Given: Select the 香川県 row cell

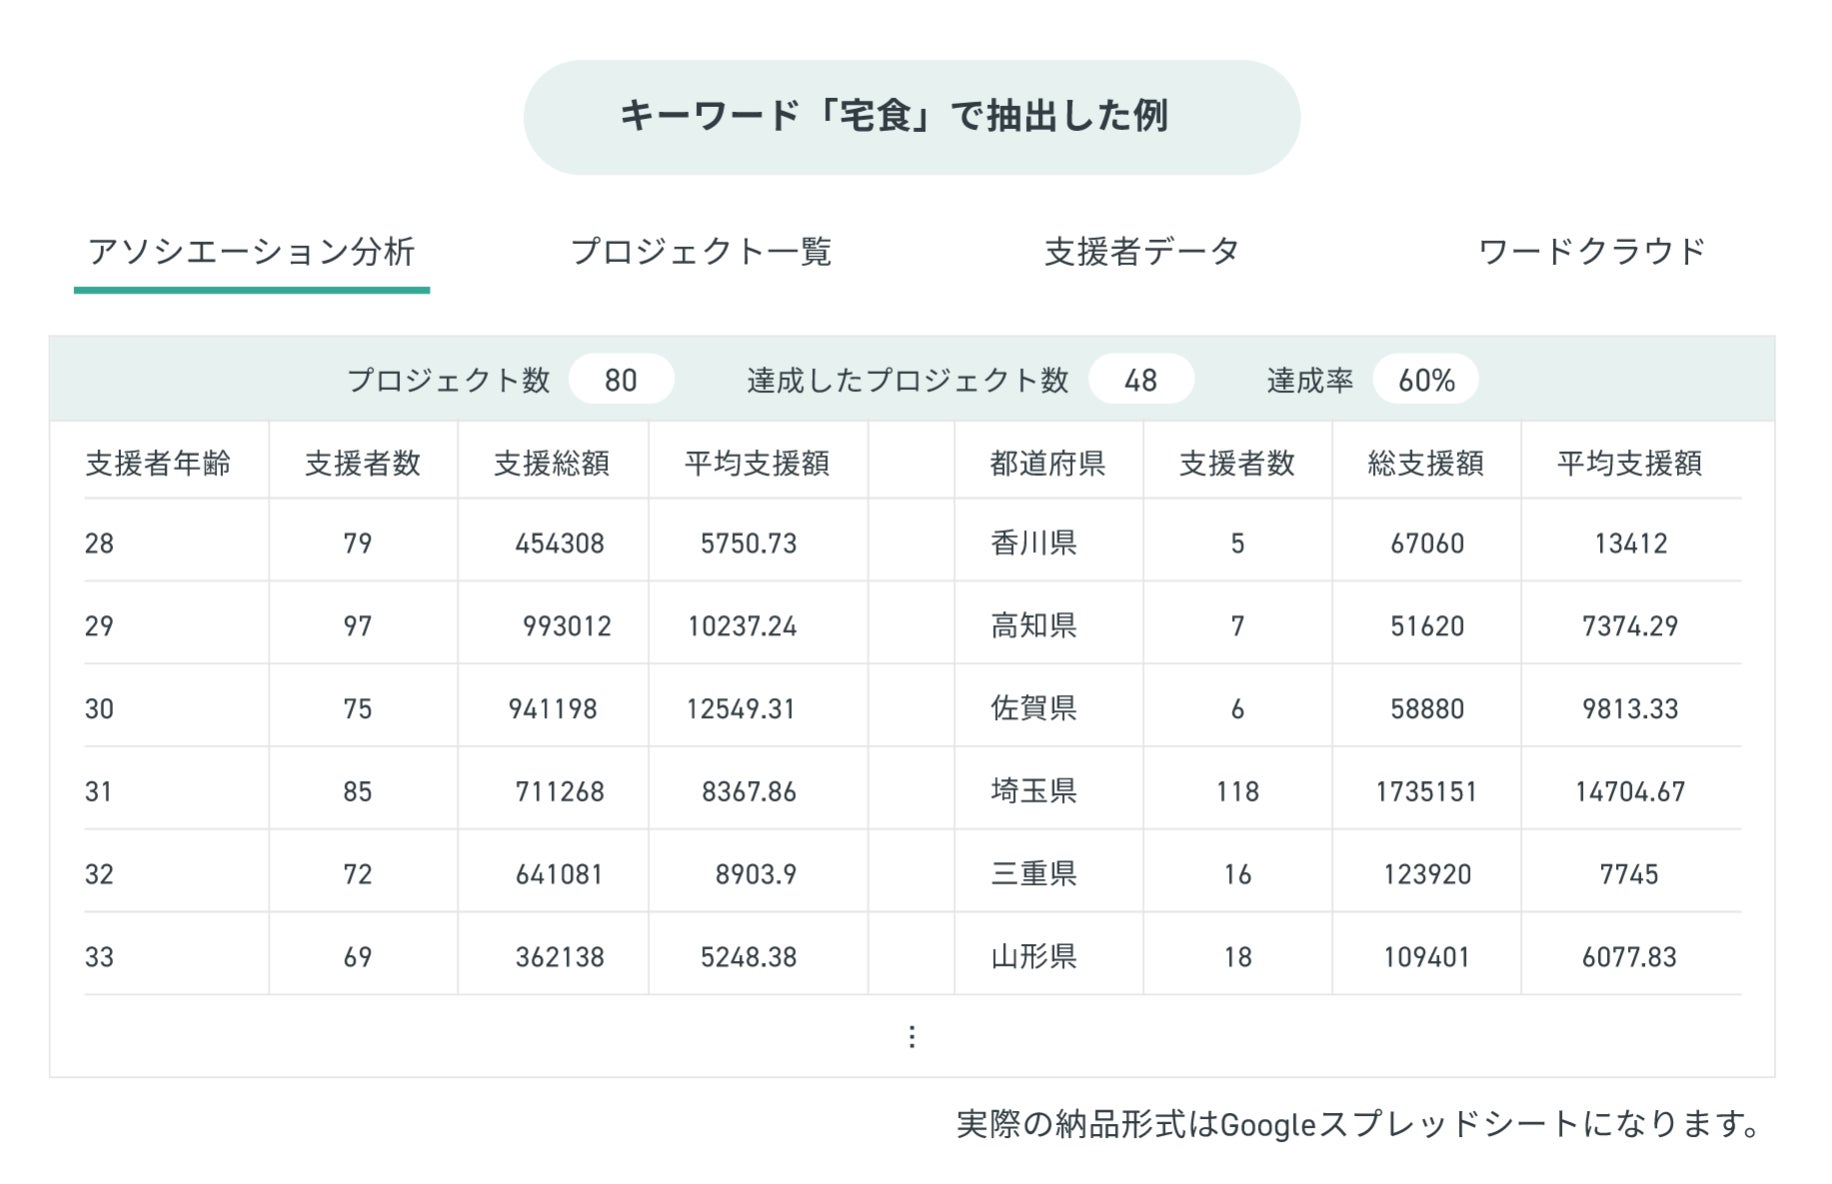Looking at the screenshot, I should pyautogui.click(x=1033, y=543).
